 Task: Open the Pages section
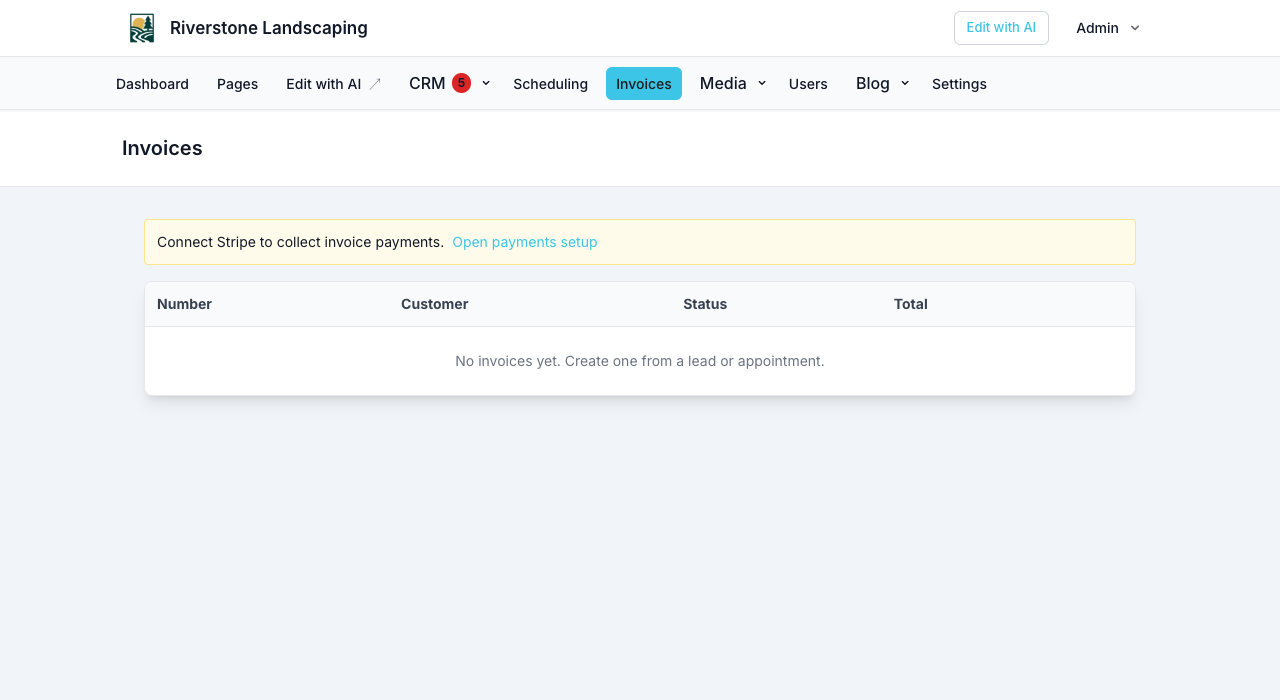[x=237, y=84]
